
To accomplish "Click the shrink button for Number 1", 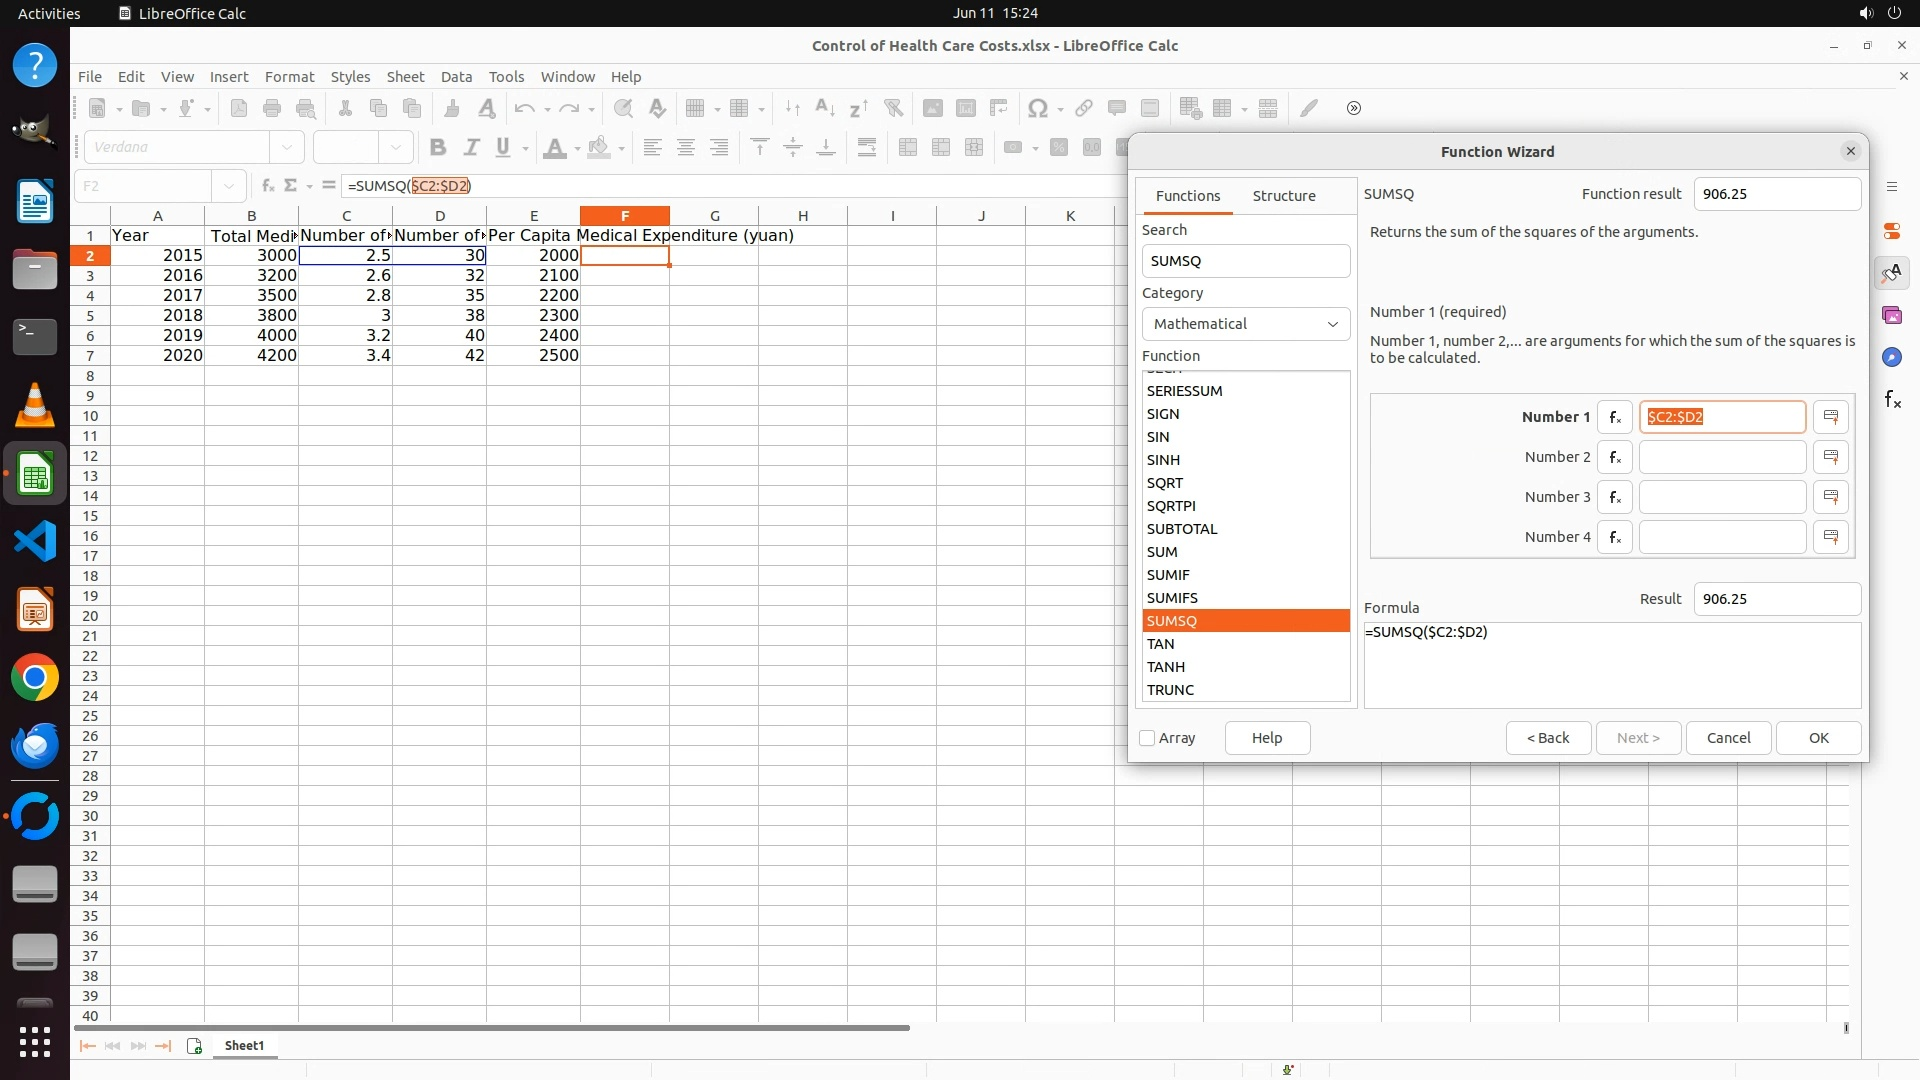I will (1831, 417).
